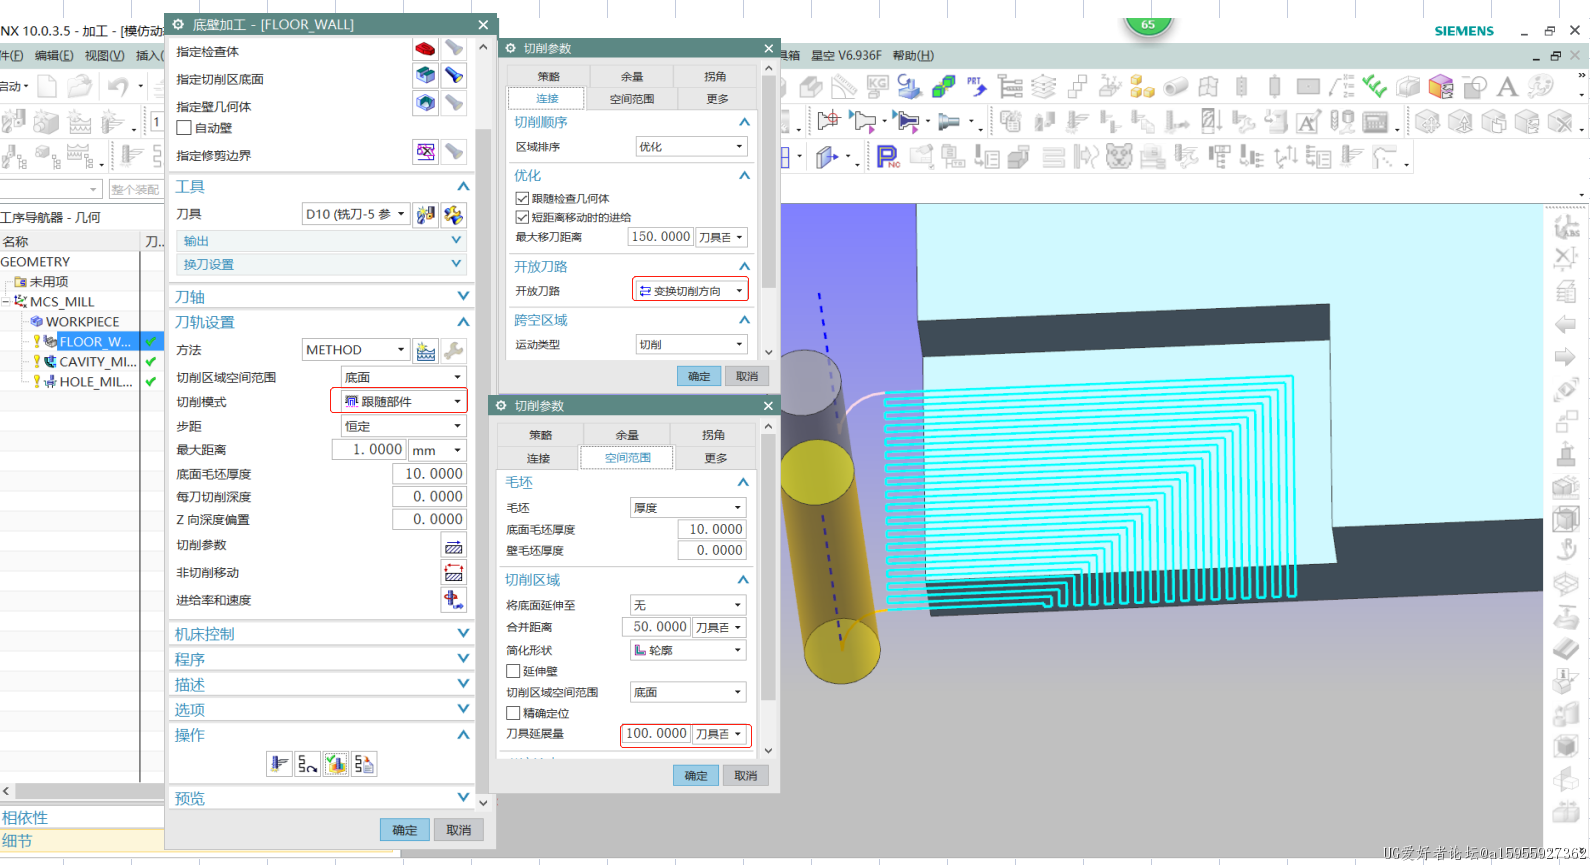The width and height of the screenshot is (1590, 865).
Task: Click 取消 in the 底壁加工 dialog
Action: (x=459, y=830)
